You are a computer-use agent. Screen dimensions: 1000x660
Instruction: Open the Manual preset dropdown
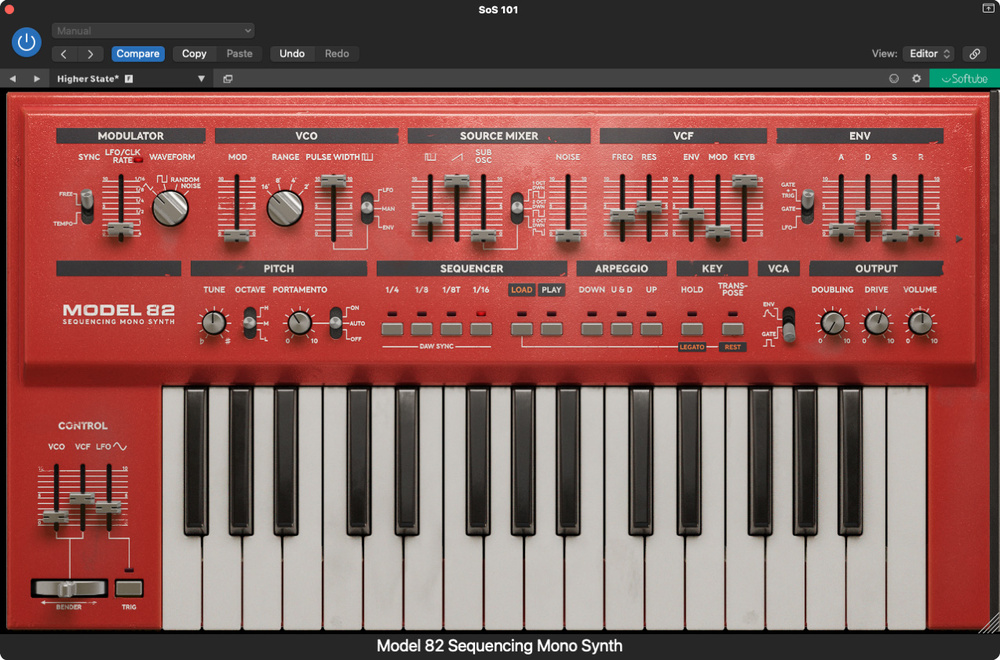152,30
